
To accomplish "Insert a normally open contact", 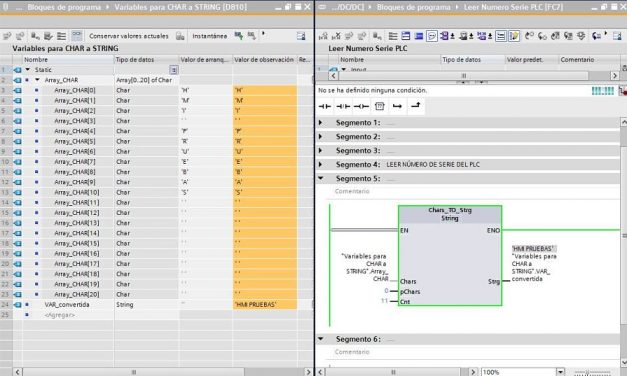I will pos(325,106).
